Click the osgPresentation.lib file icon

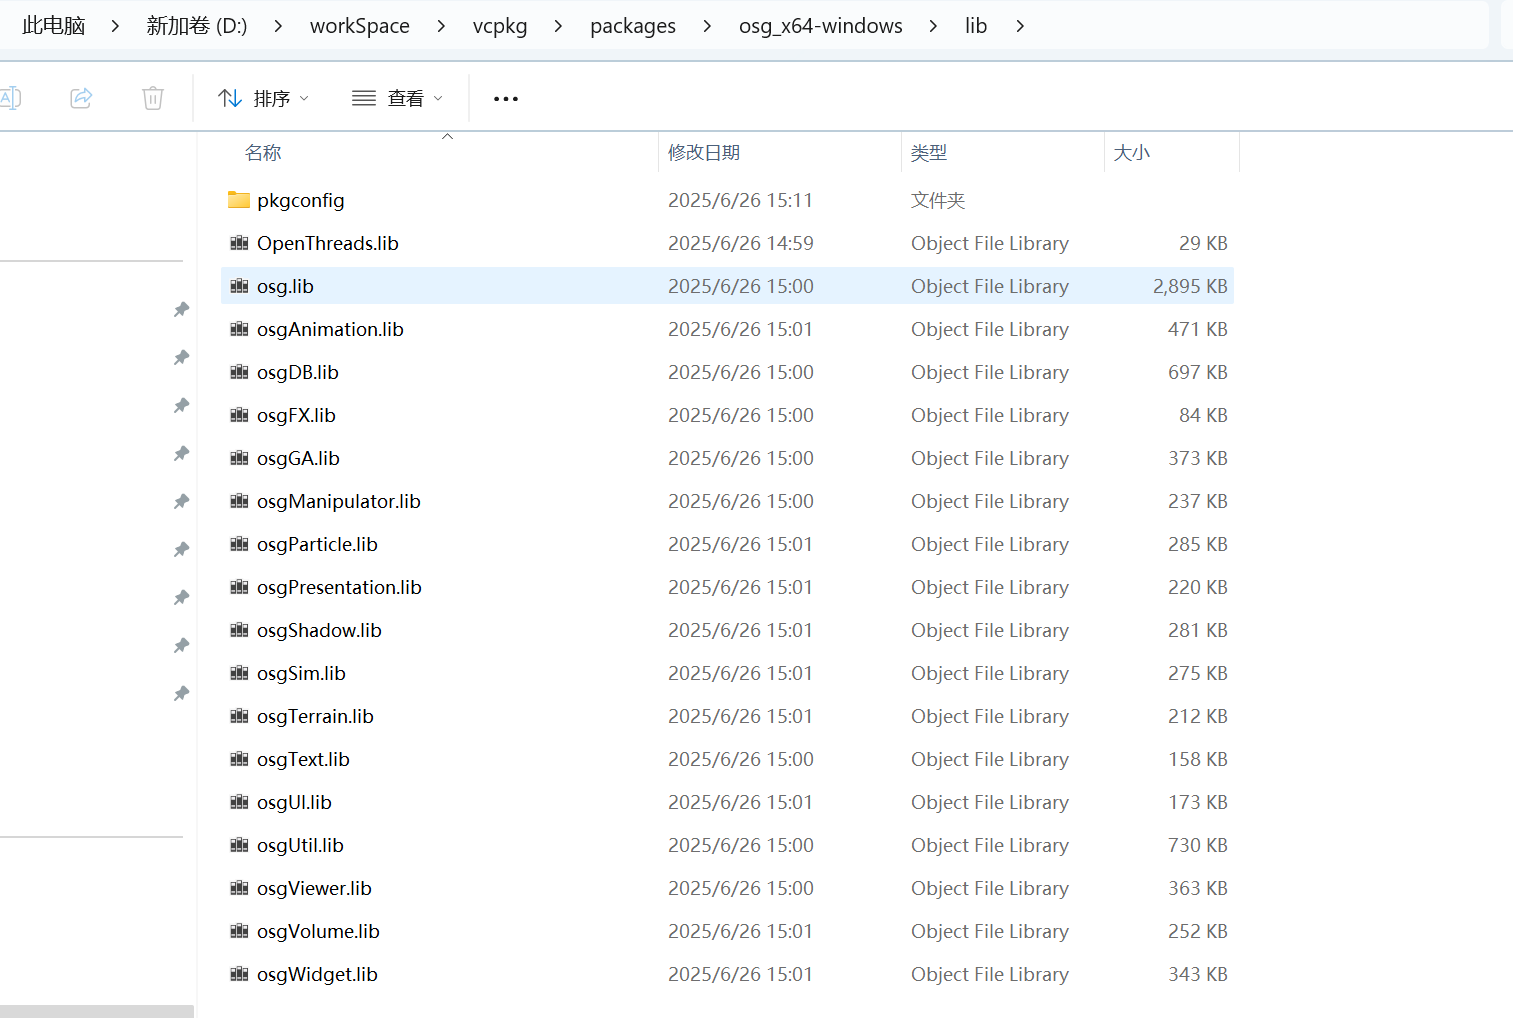(x=239, y=587)
